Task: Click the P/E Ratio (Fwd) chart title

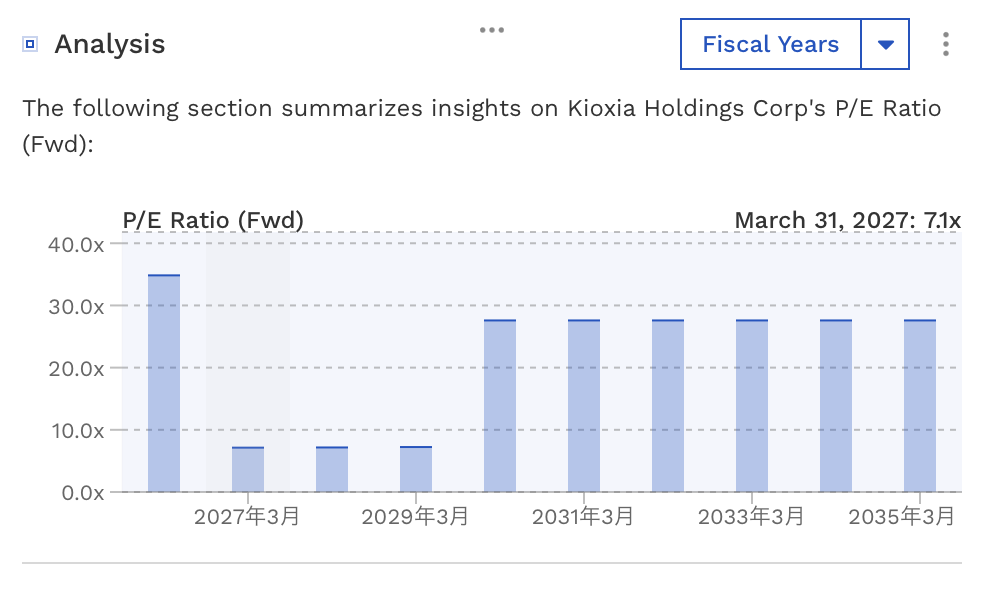Action: (x=213, y=220)
